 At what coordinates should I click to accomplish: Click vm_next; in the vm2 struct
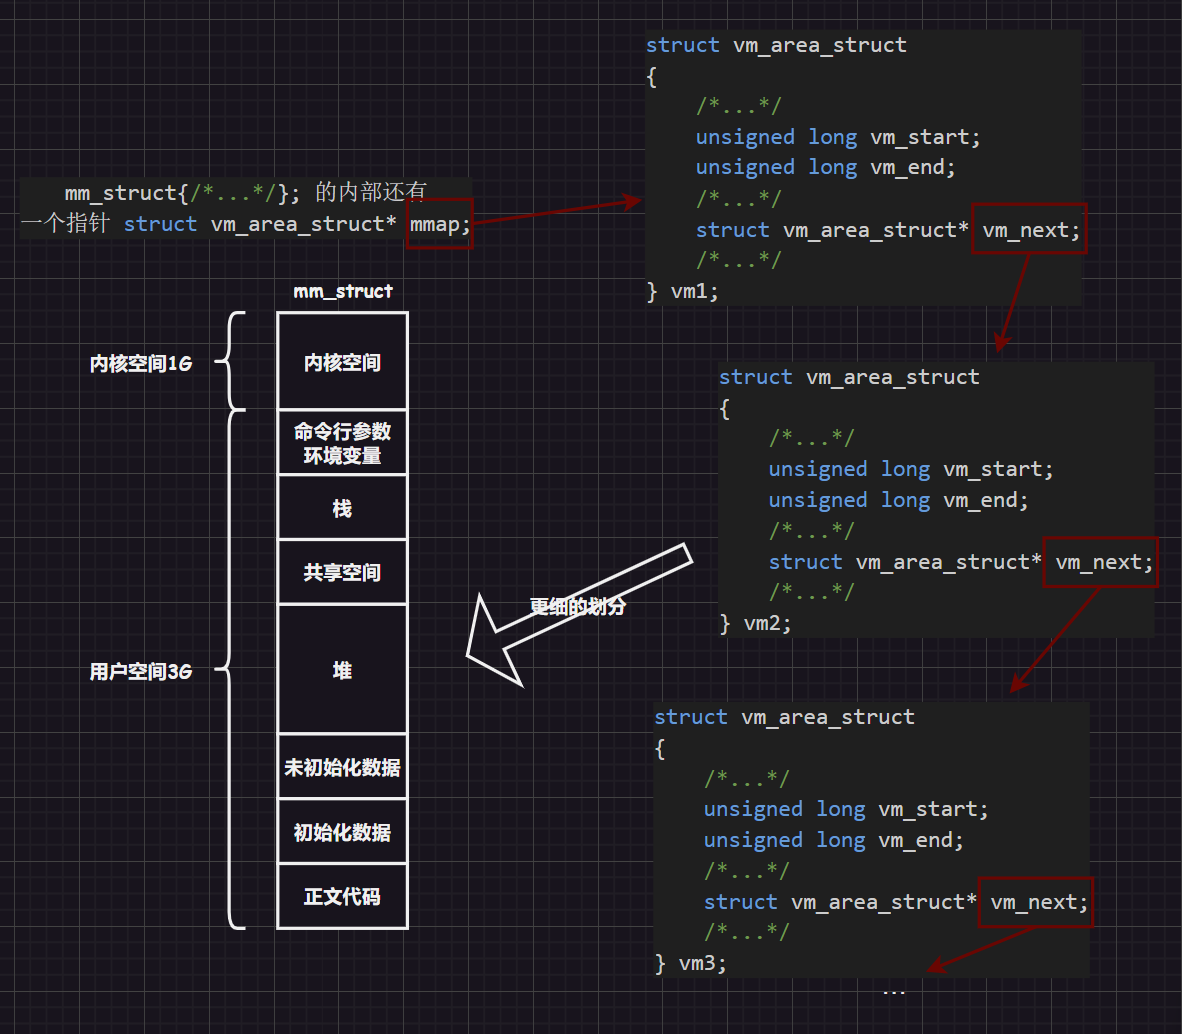click(1104, 562)
